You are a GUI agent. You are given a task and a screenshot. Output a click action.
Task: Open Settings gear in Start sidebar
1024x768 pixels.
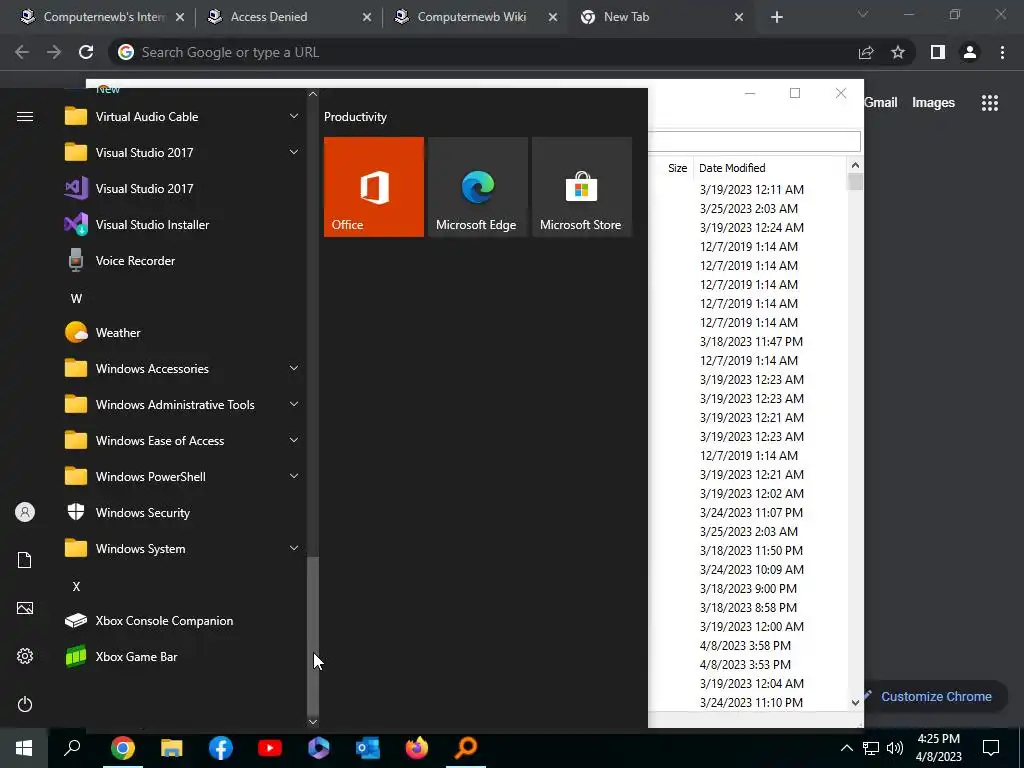pos(25,656)
